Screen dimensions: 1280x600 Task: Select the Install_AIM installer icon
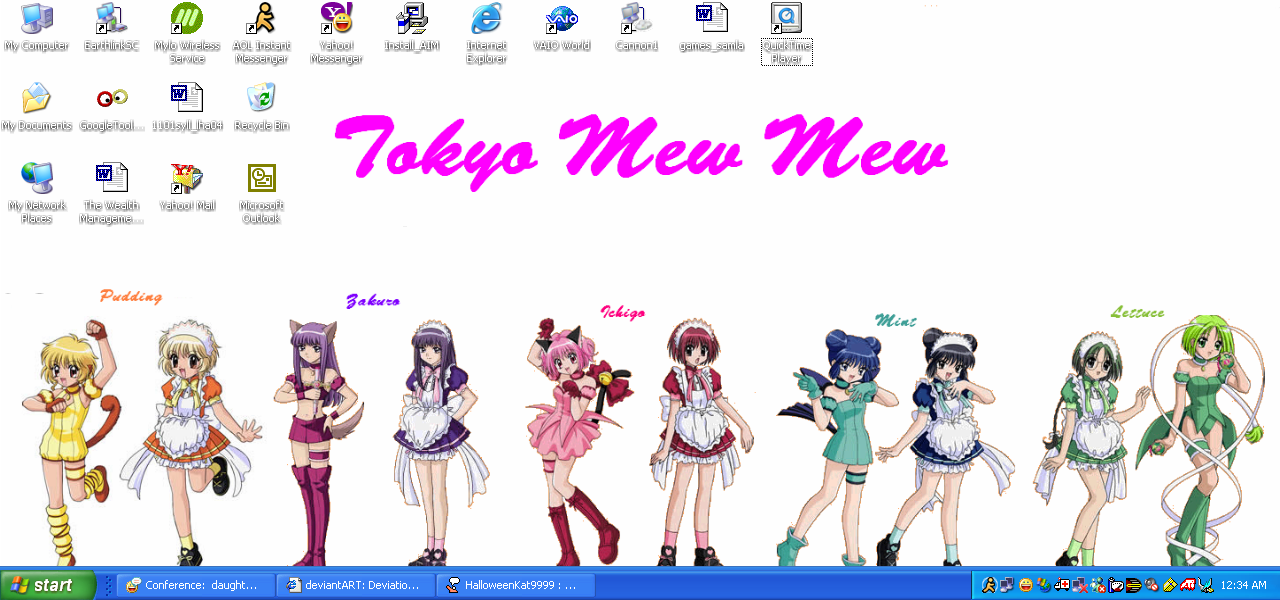click(412, 28)
